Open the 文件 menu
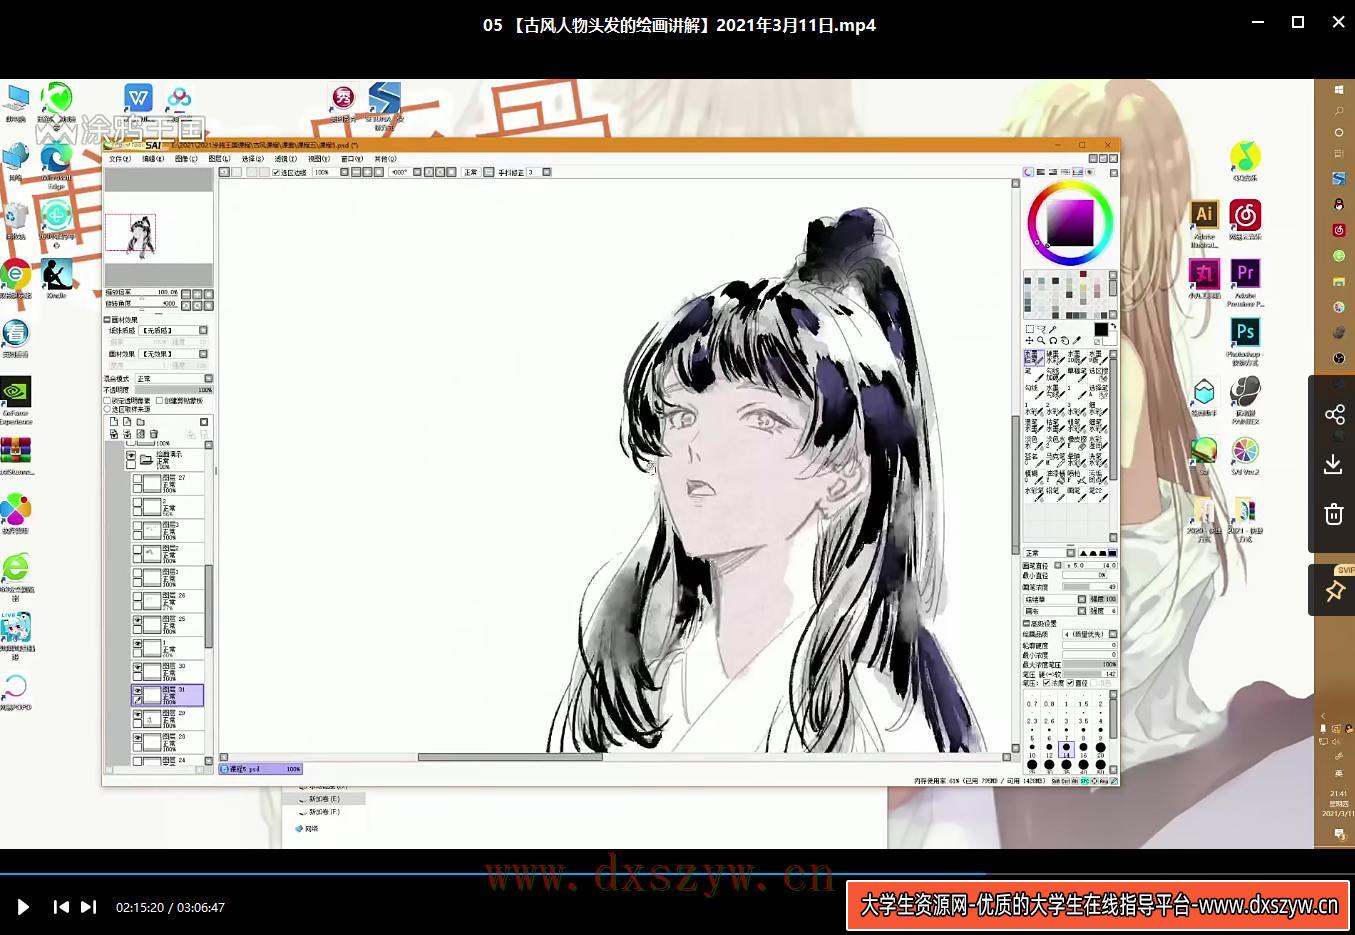The width and height of the screenshot is (1355, 935). (119, 158)
